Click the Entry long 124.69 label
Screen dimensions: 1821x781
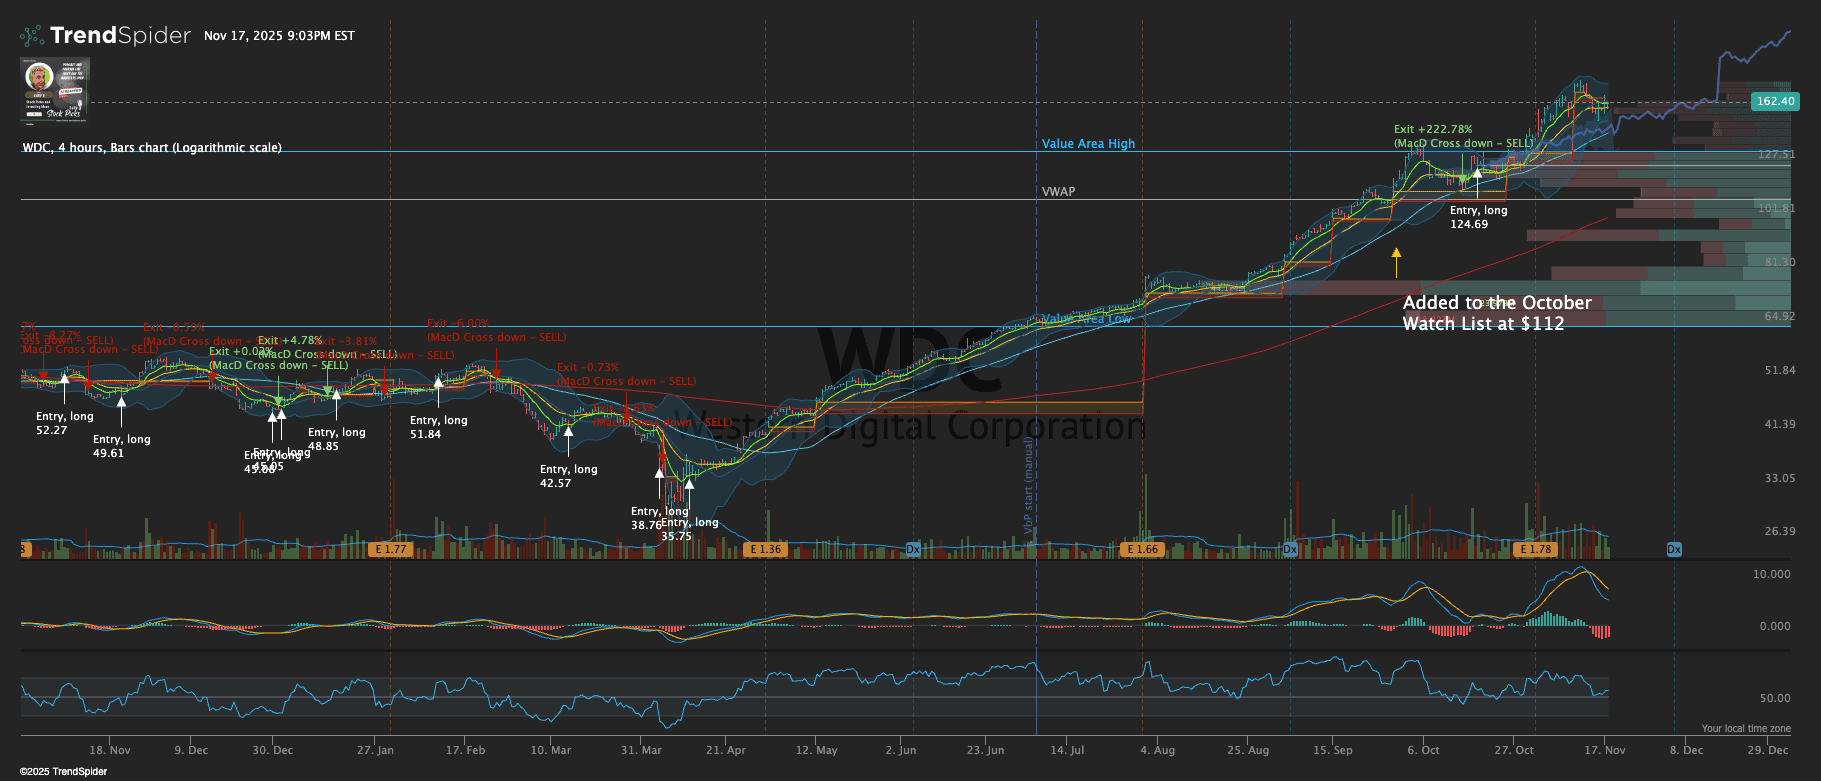(x=1478, y=217)
